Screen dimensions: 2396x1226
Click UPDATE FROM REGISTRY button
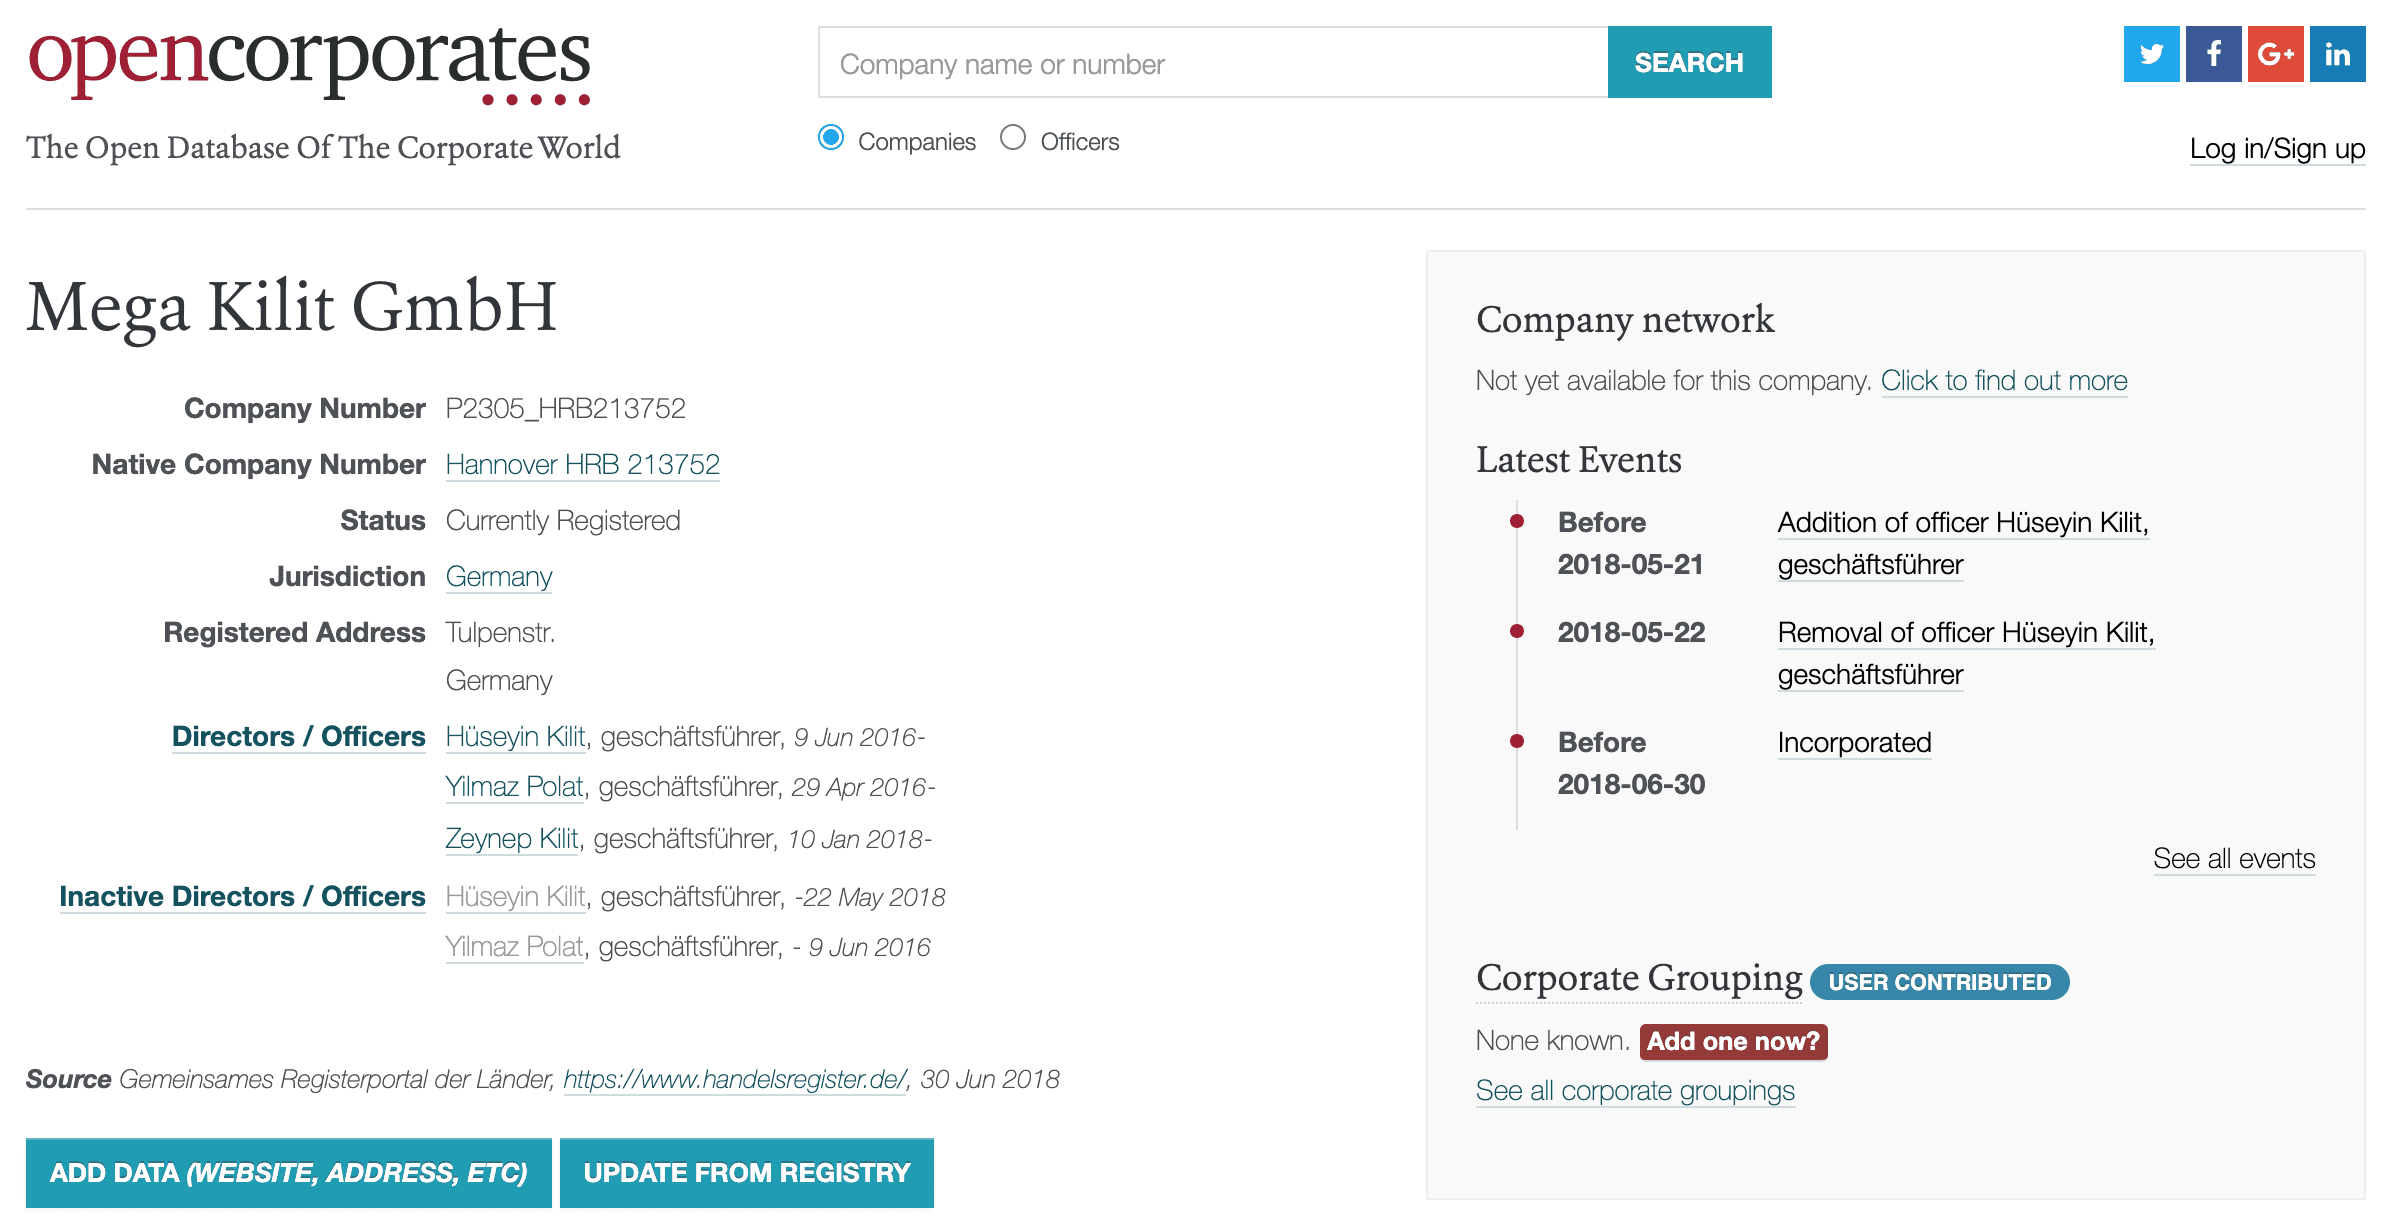coord(747,1173)
